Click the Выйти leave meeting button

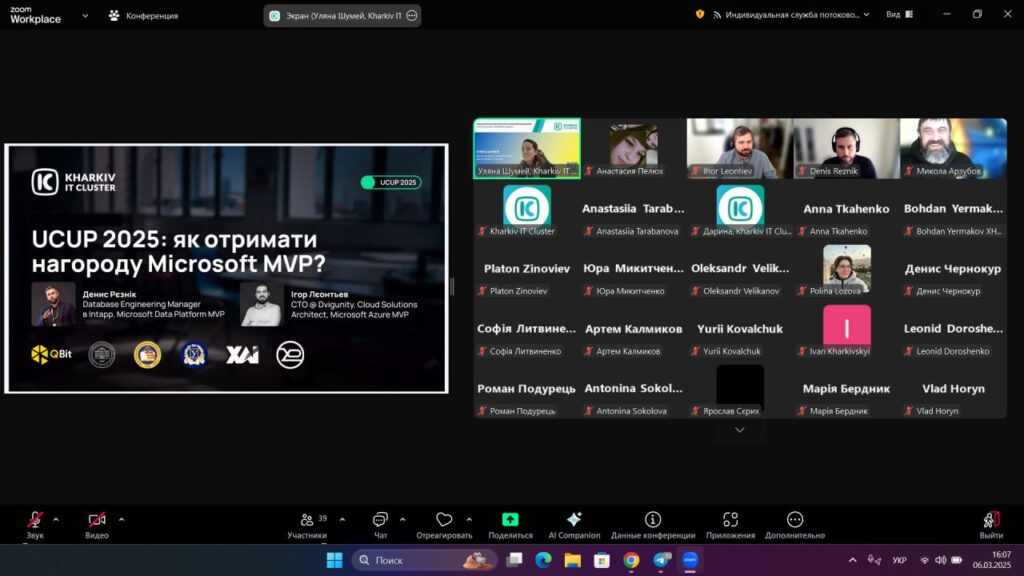coord(991,525)
